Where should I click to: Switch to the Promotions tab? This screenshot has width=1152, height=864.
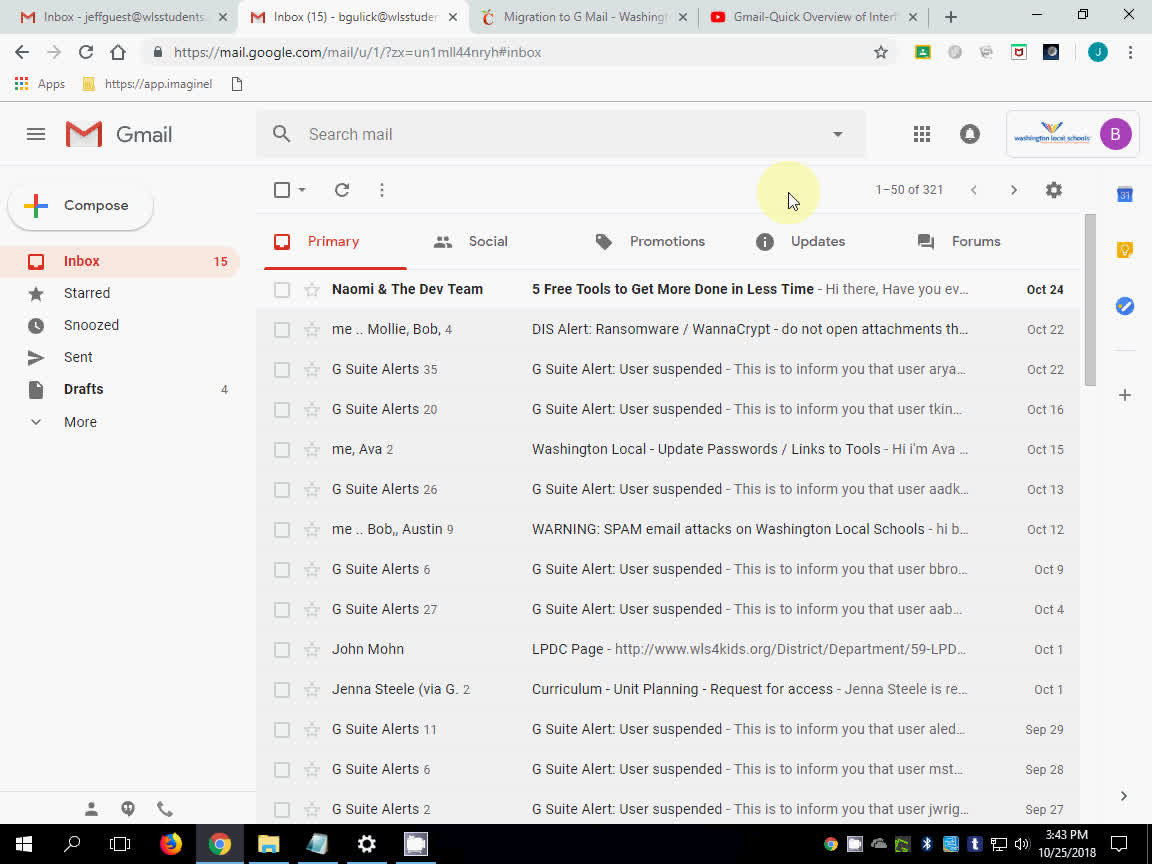click(666, 241)
